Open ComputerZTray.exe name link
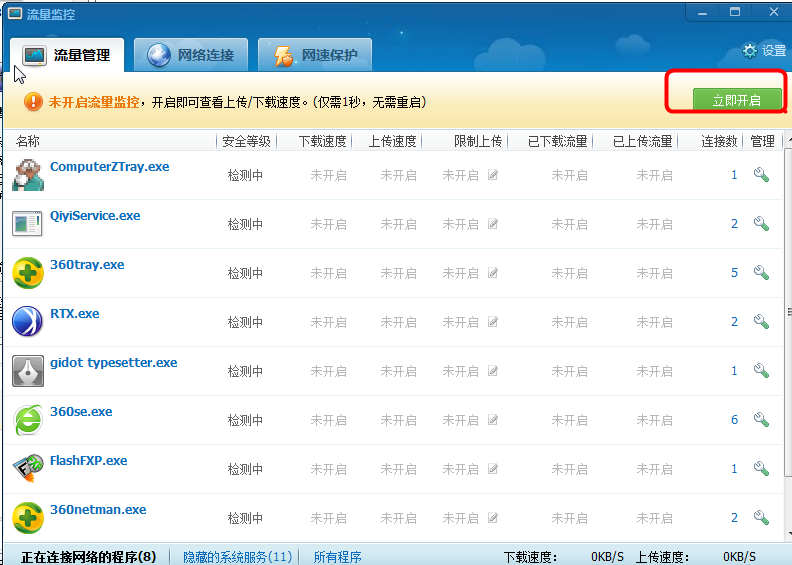 coord(110,167)
